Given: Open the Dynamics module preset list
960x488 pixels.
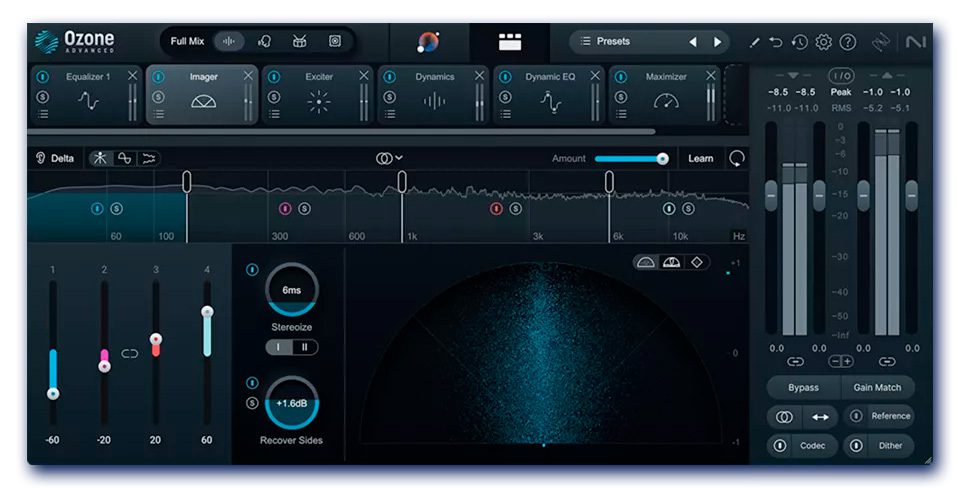Looking at the screenshot, I should pyautogui.click(x=389, y=114).
